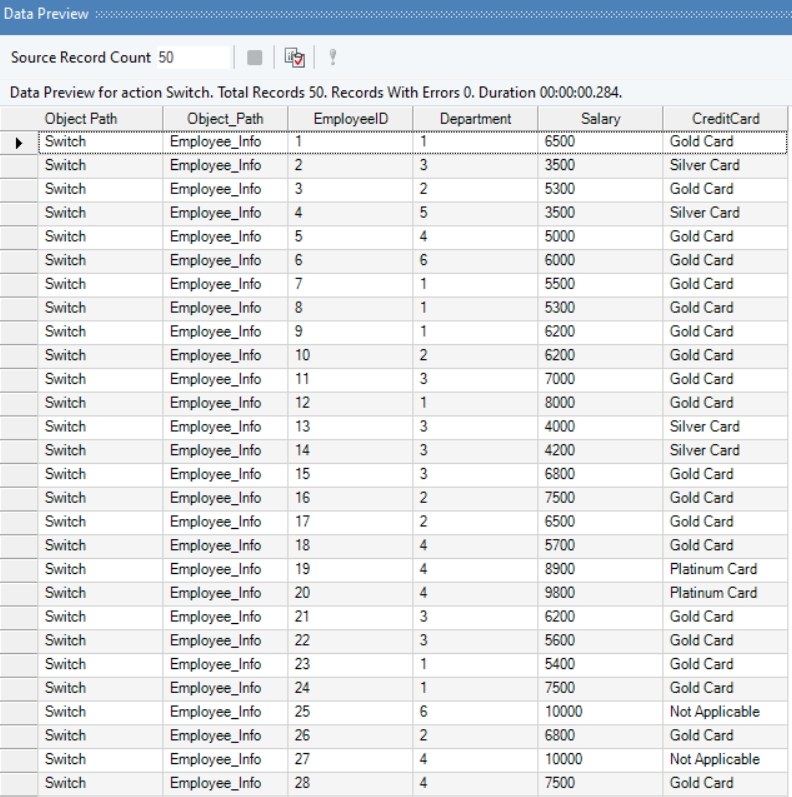Select row header for EmployeeID 5
This screenshot has height=797, width=792.
[x=19, y=237]
